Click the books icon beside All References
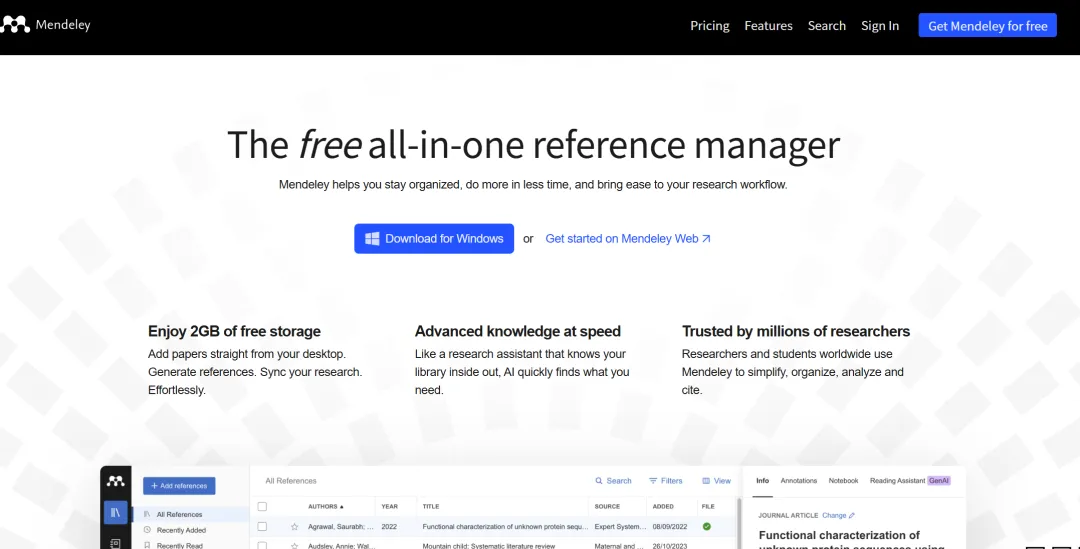 [147, 515]
